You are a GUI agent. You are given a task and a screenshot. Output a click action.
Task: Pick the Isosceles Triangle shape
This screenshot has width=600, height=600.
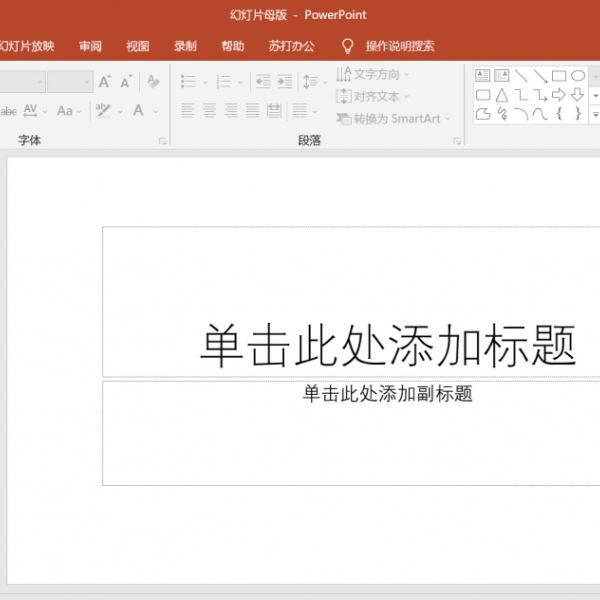pos(502,96)
